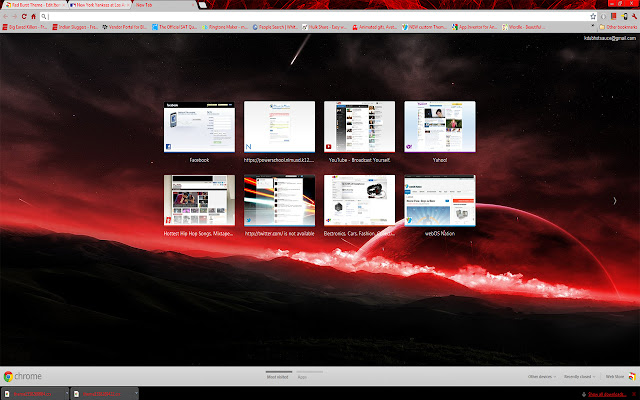Screen dimensions: 640x400
Task: Select the Most visited section
Action: (278, 377)
